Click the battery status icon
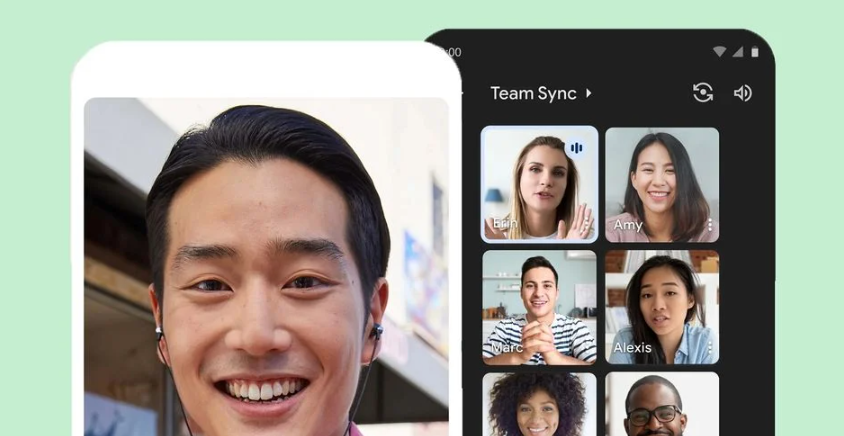Screen dimensions: 844x436 (x=754, y=52)
